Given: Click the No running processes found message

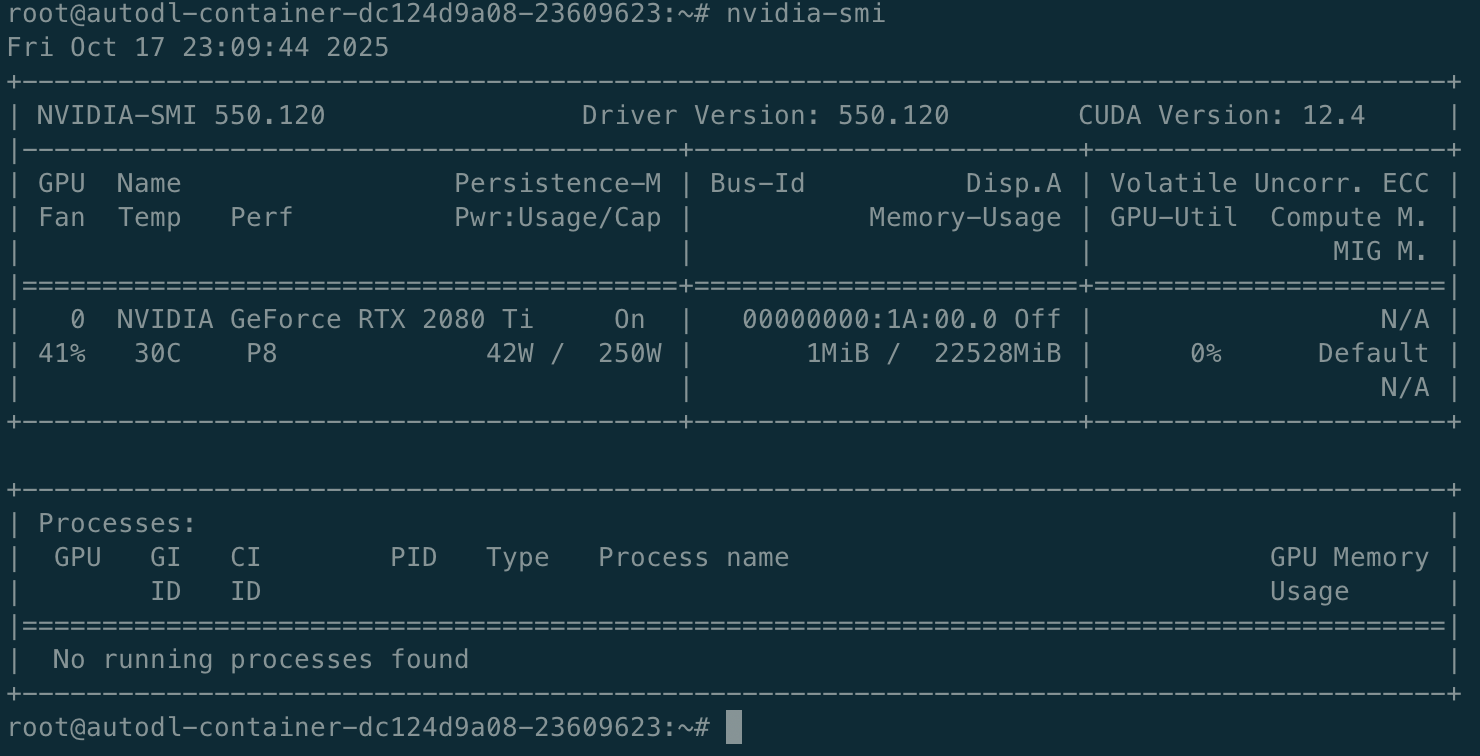Looking at the screenshot, I should 260,660.
